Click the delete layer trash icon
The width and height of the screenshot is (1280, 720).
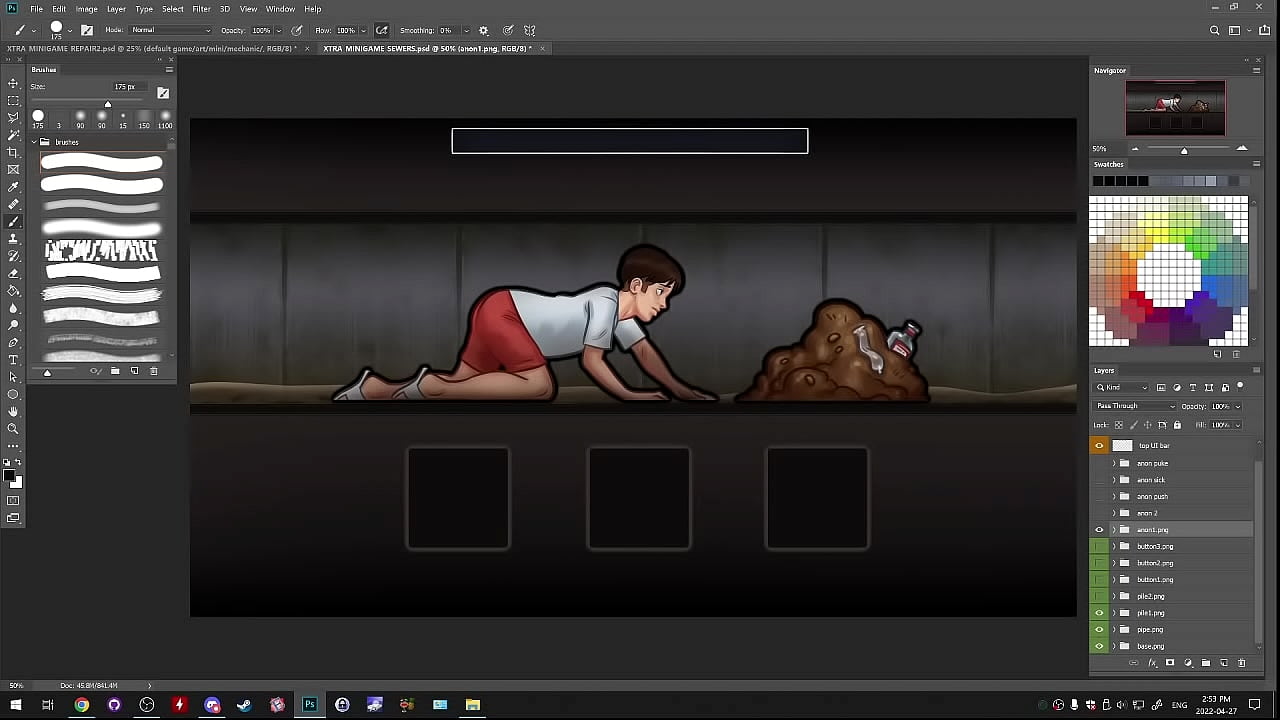tap(1242, 663)
